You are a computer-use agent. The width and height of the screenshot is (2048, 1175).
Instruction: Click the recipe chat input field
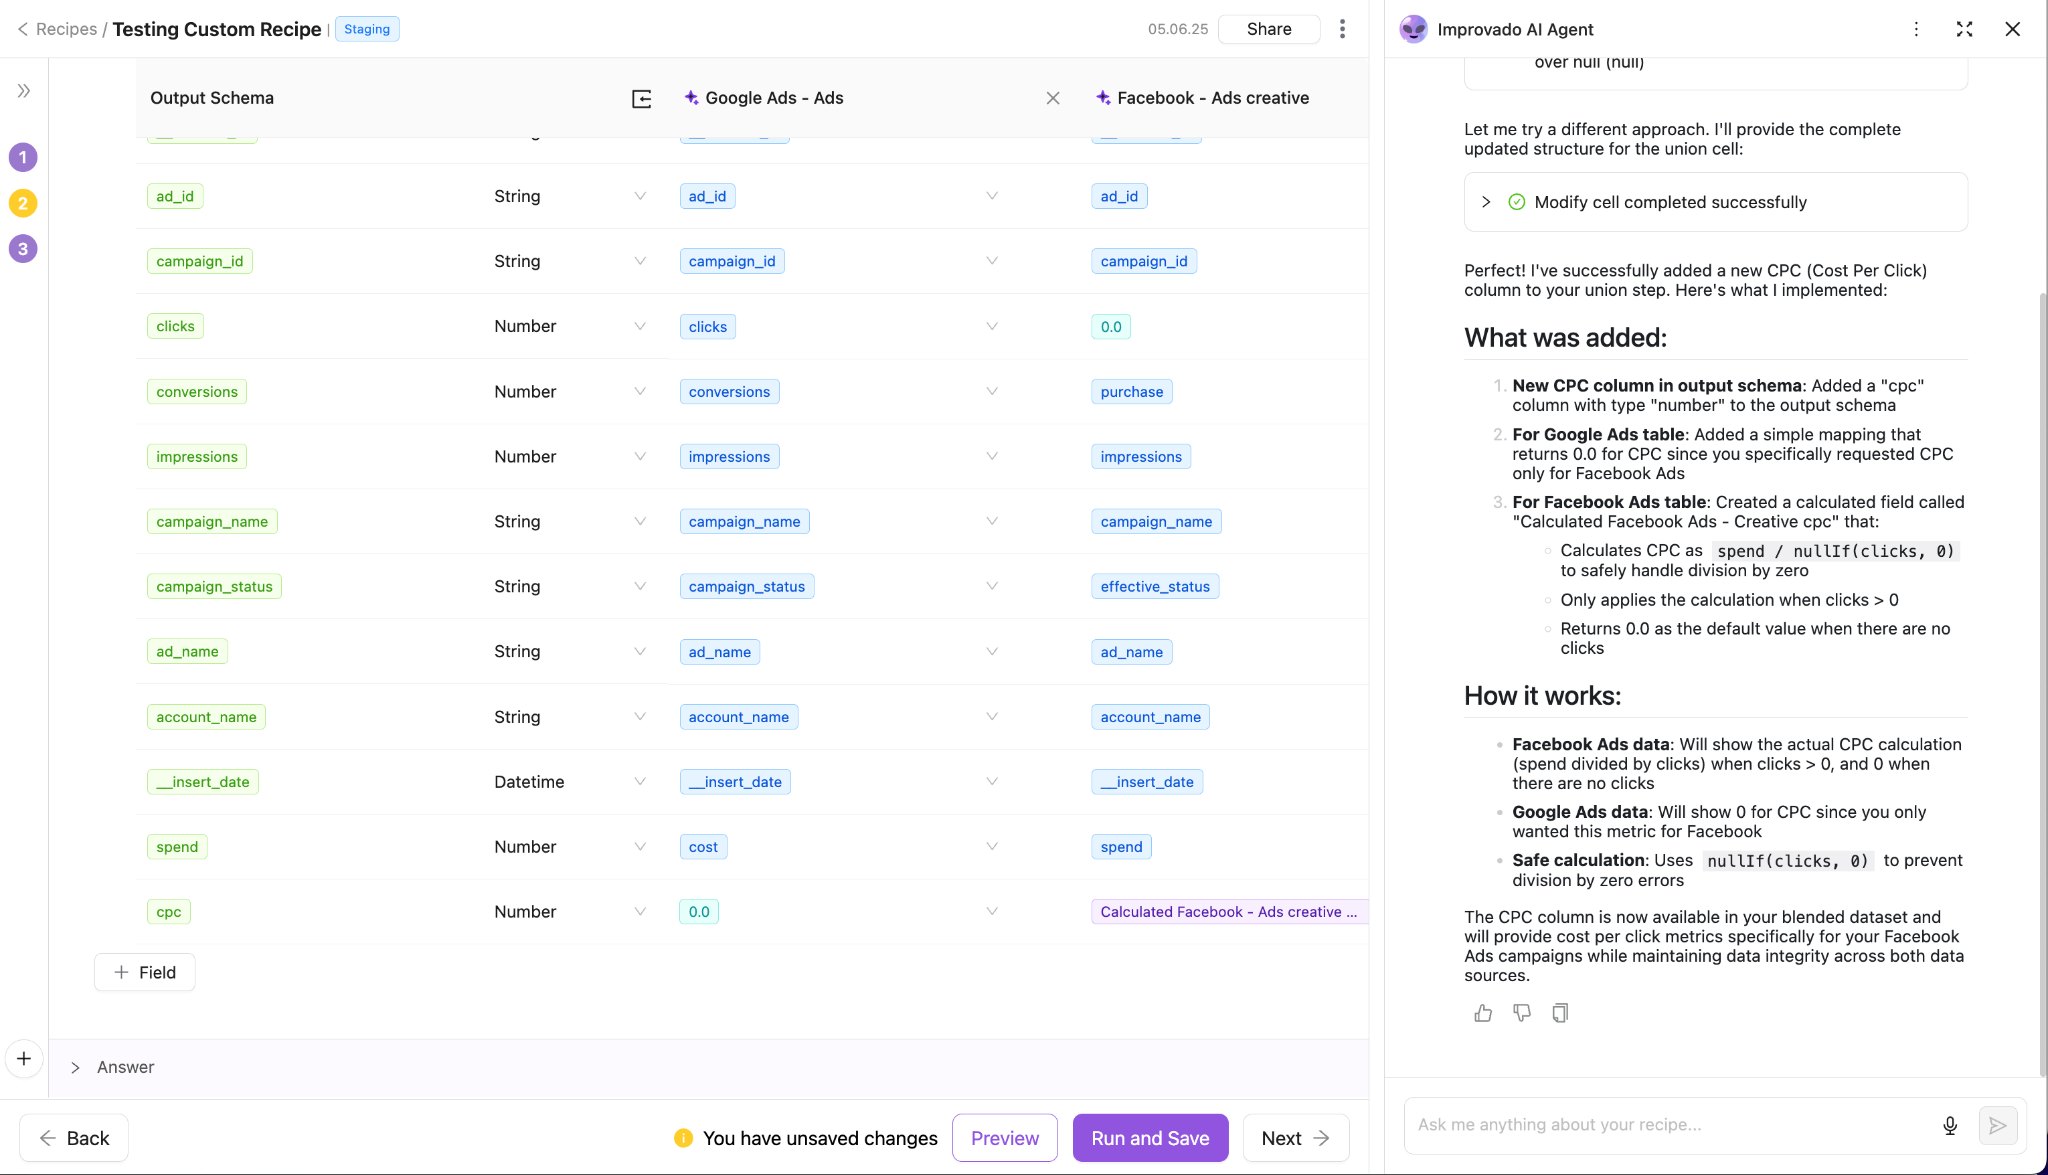1650,1125
